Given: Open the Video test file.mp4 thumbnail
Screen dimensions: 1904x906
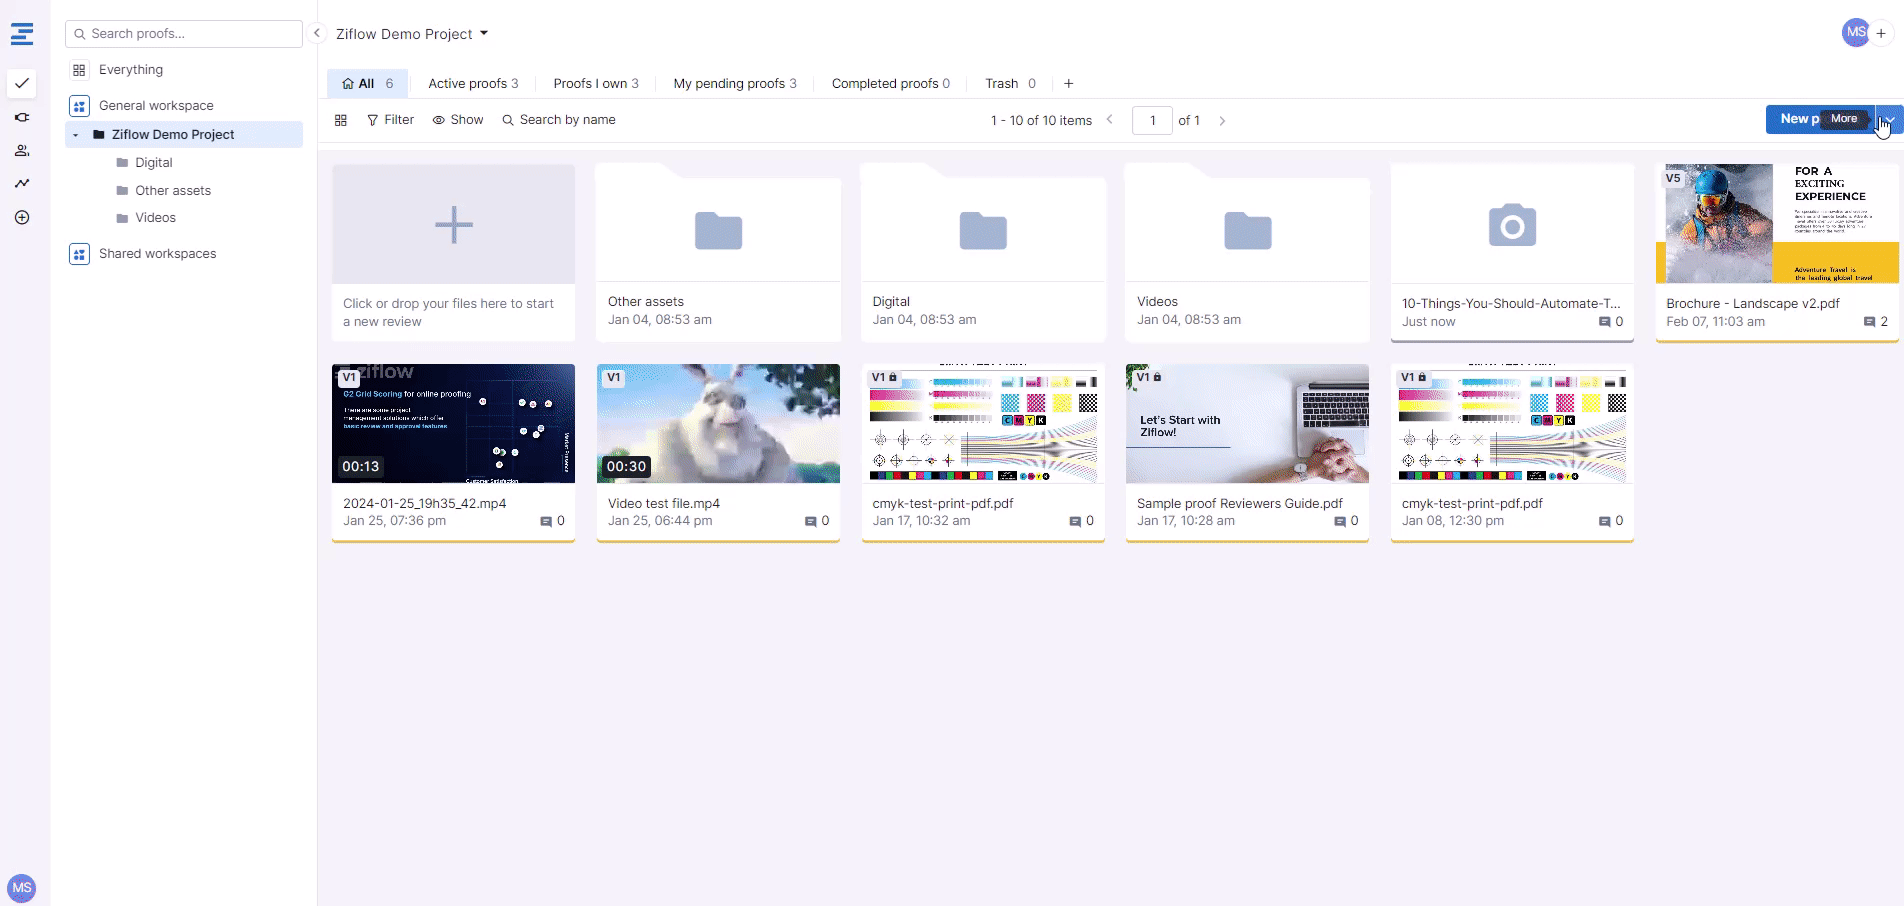Looking at the screenshot, I should pos(718,424).
